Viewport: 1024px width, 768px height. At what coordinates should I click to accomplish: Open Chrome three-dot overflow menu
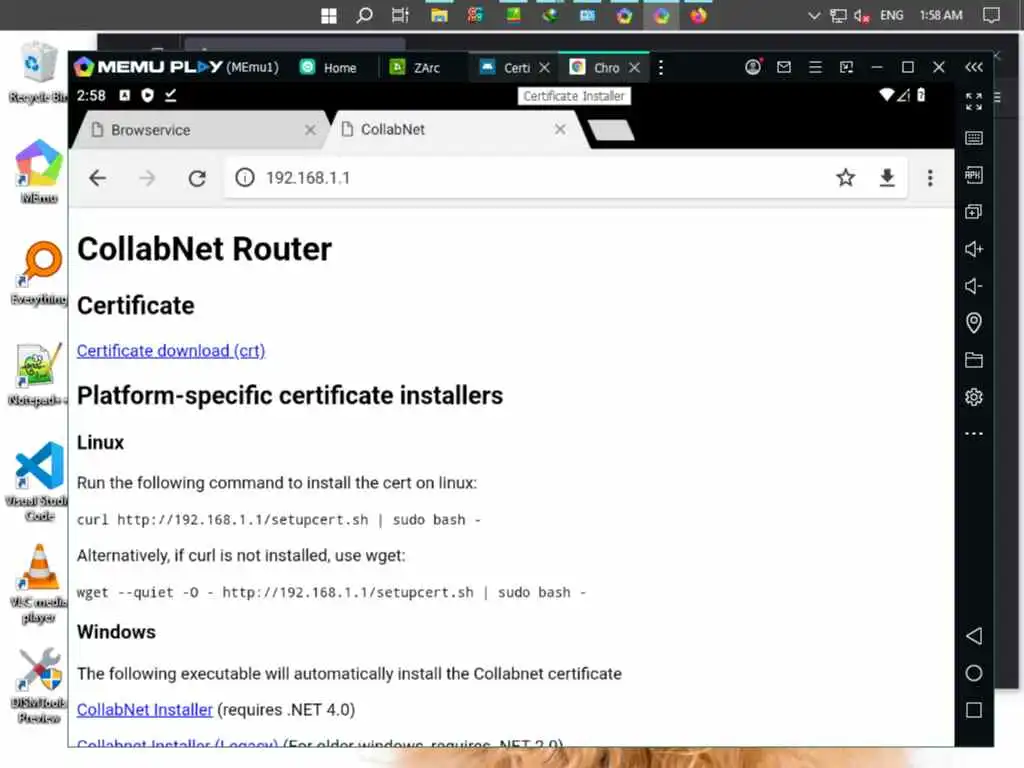pyautogui.click(x=930, y=178)
